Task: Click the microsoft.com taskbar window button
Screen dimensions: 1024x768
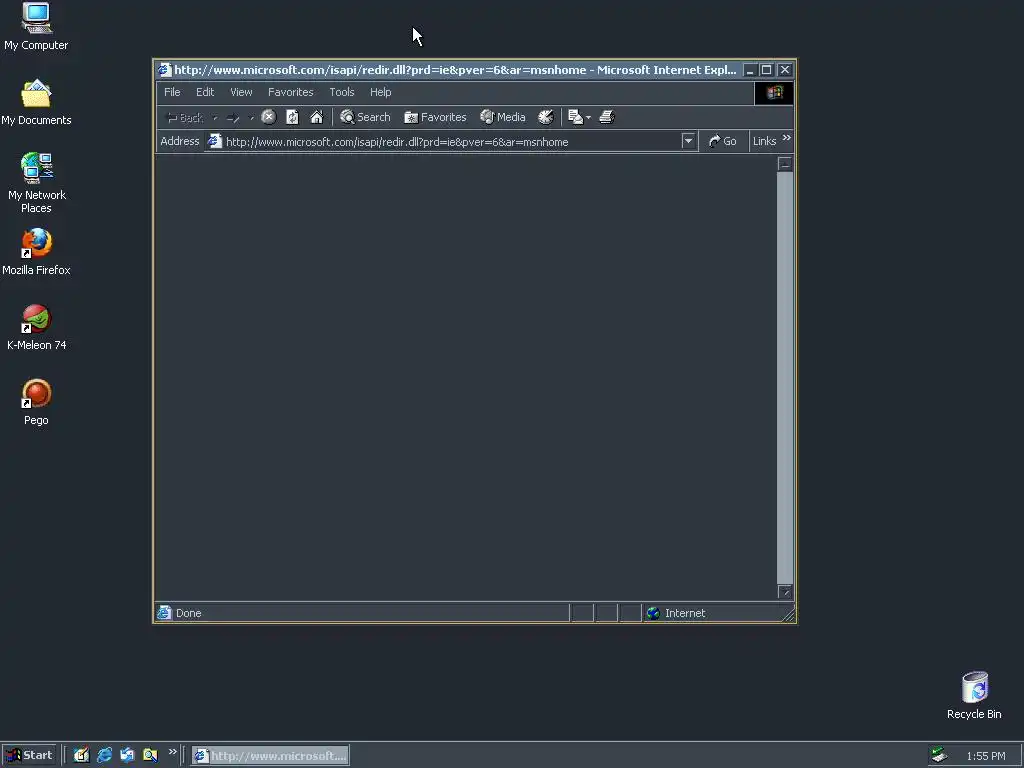Action: click(x=270, y=756)
